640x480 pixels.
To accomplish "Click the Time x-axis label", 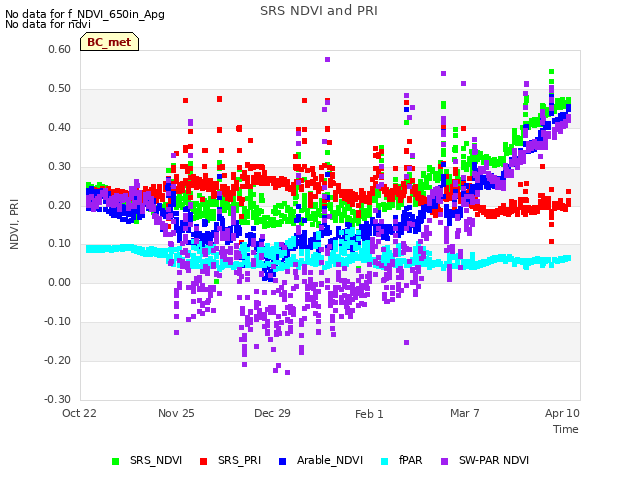I will point(566,429).
